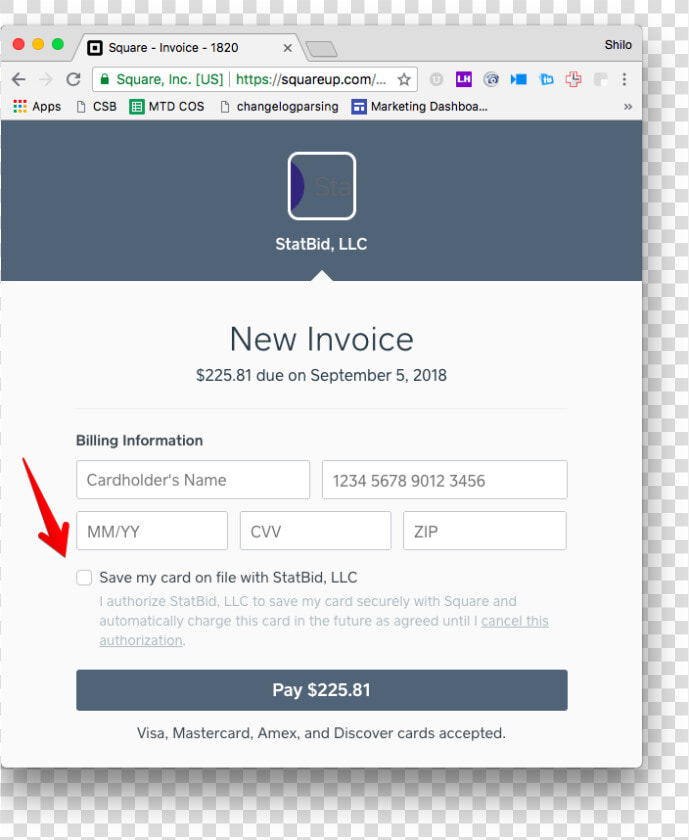Open the purple LH extension

[x=463, y=79]
